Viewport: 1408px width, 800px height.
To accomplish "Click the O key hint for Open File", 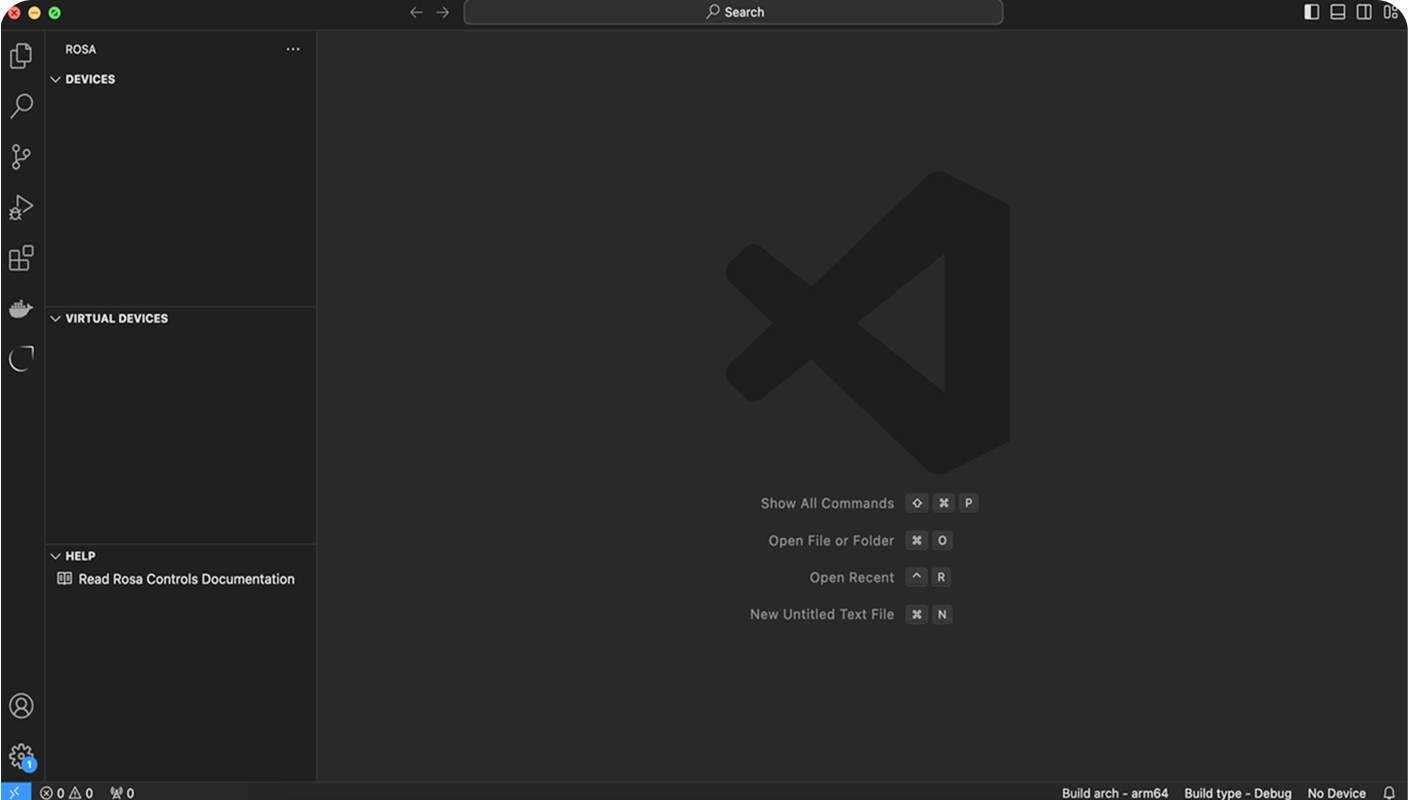I will (942, 540).
